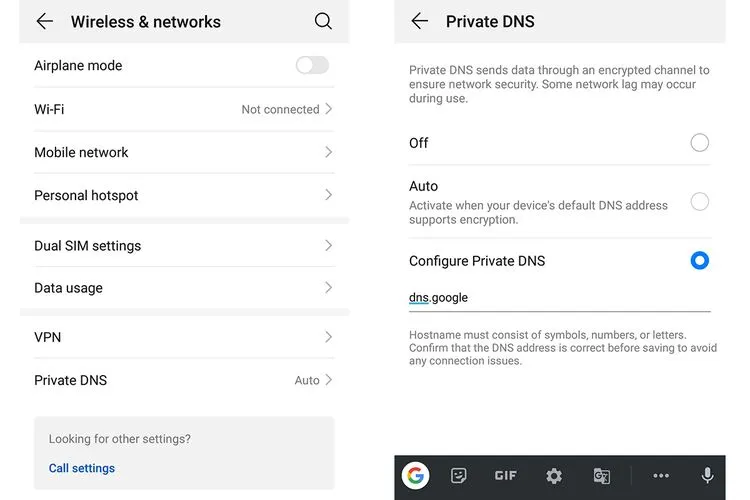Tap the 'Off' option label
750x500 pixels.
click(419, 143)
